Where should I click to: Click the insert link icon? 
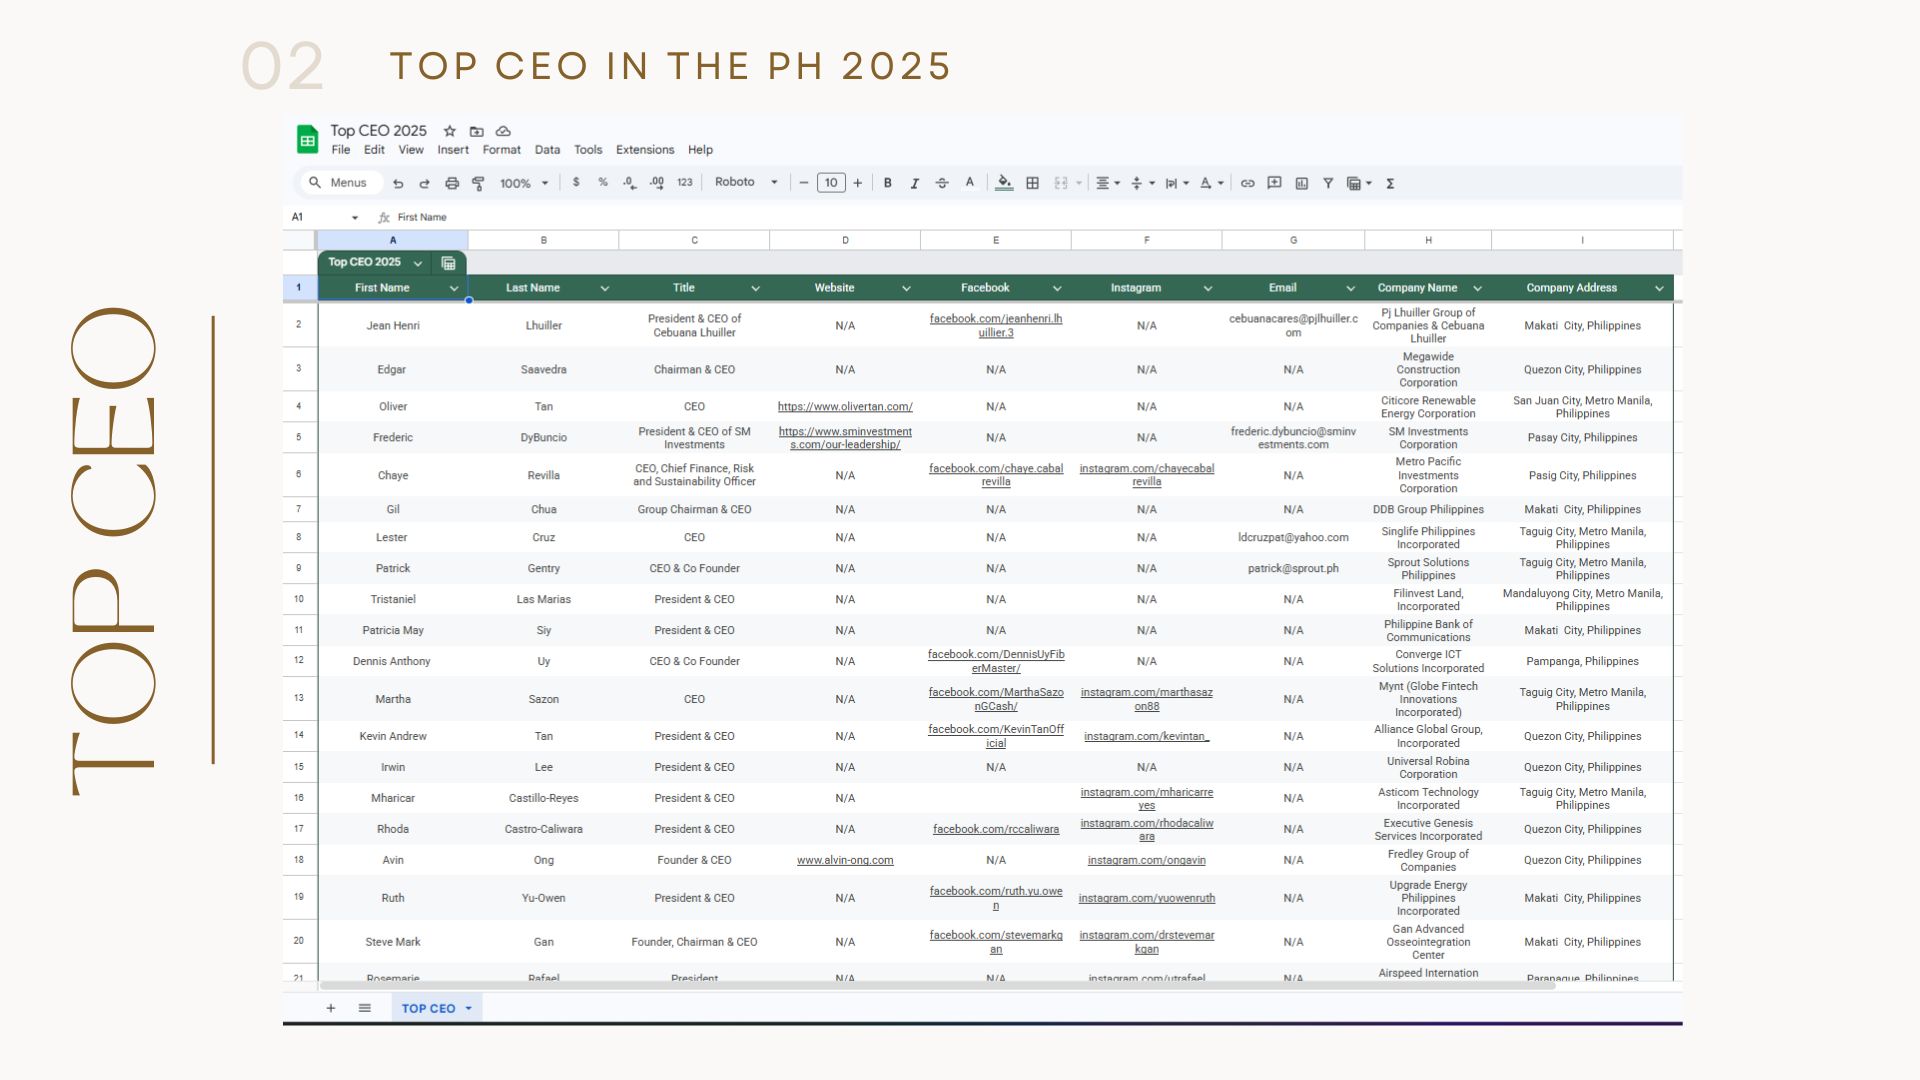(x=1247, y=183)
